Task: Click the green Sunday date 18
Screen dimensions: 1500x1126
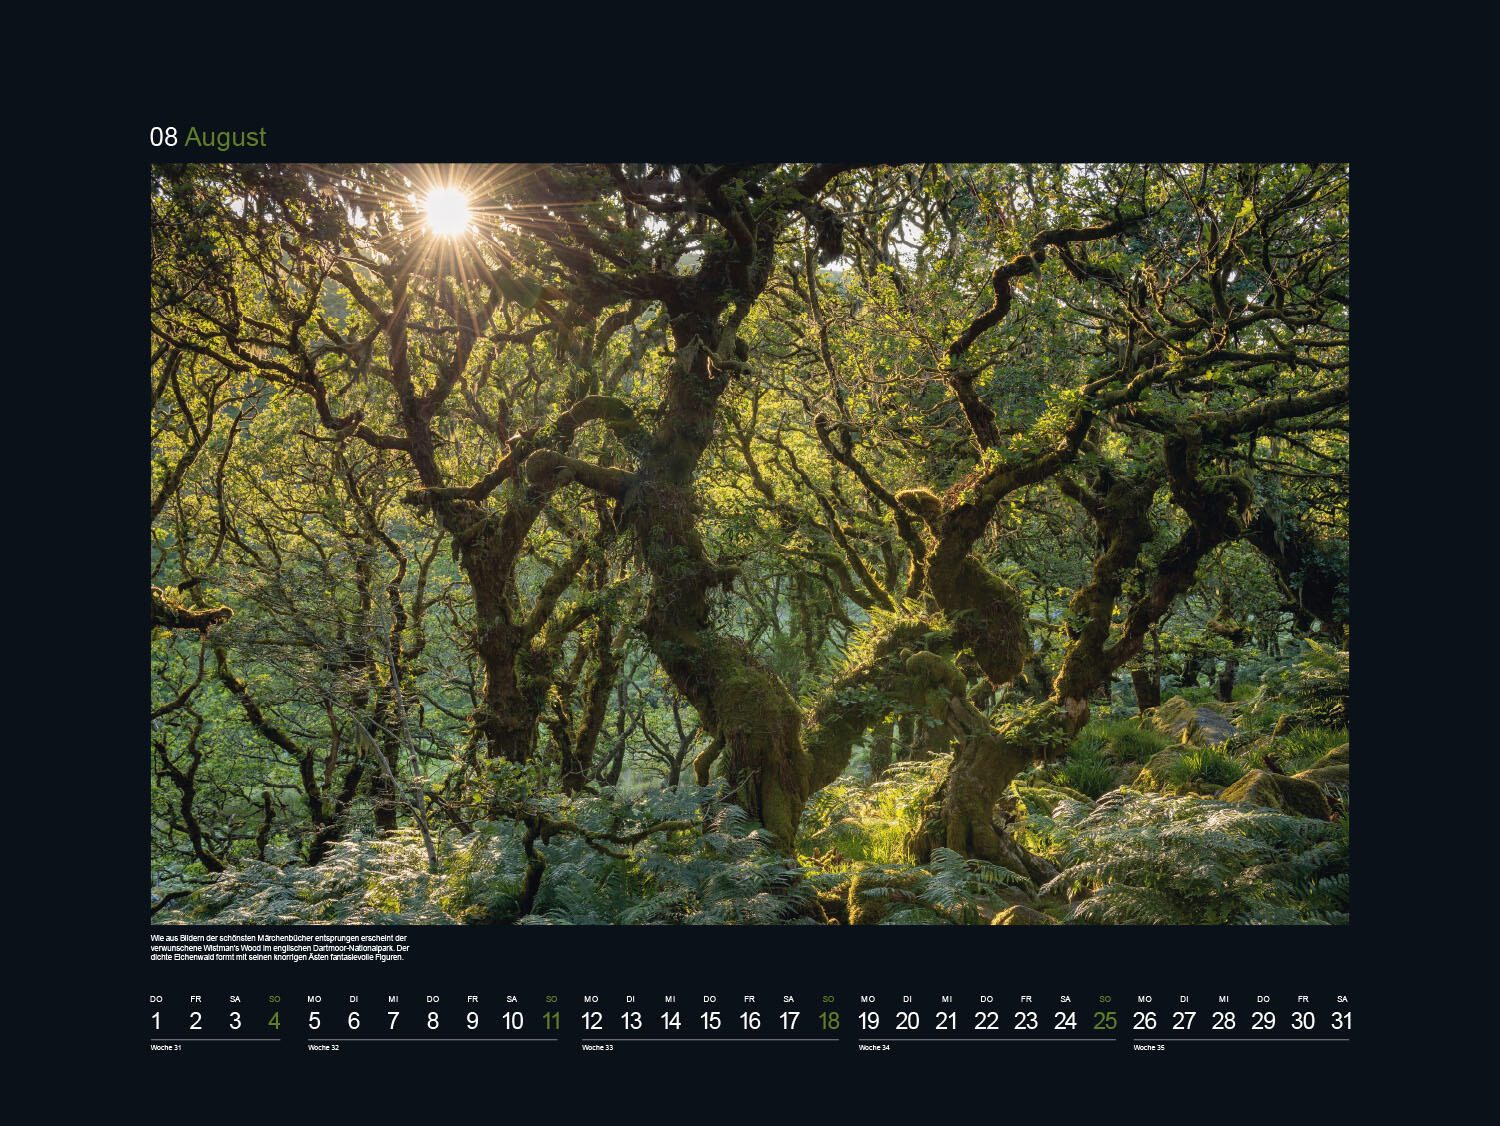Action: (x=828, y=1021)
